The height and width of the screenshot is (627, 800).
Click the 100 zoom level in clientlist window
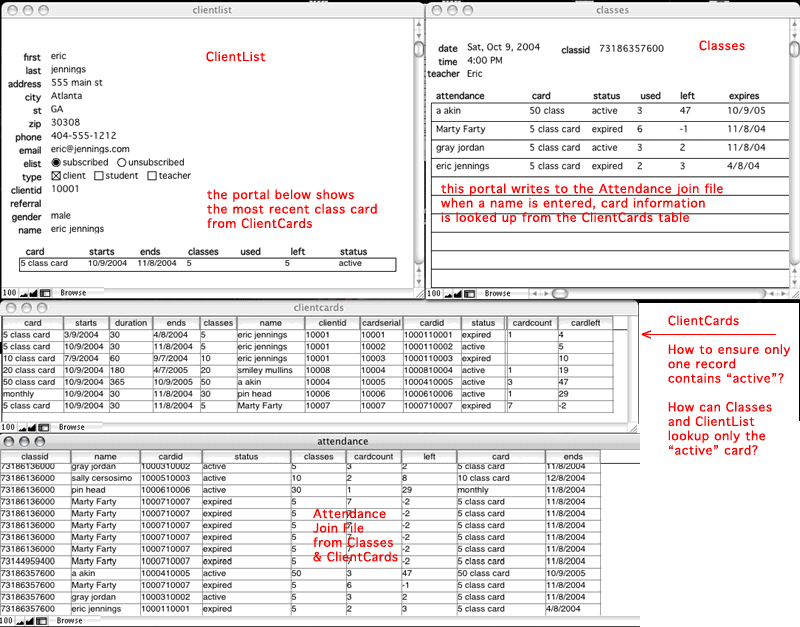(x=10, y=293)
